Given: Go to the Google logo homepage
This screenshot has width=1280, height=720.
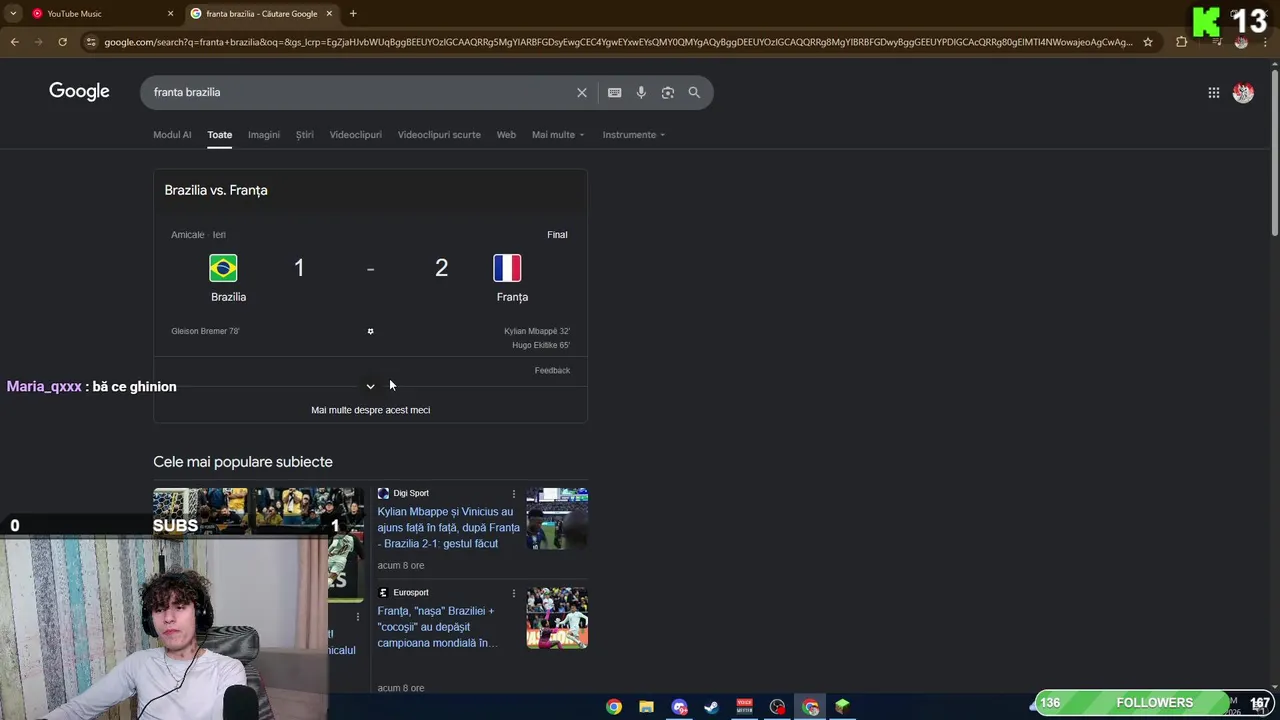Looking at the screenshot, I should point(79,92).
